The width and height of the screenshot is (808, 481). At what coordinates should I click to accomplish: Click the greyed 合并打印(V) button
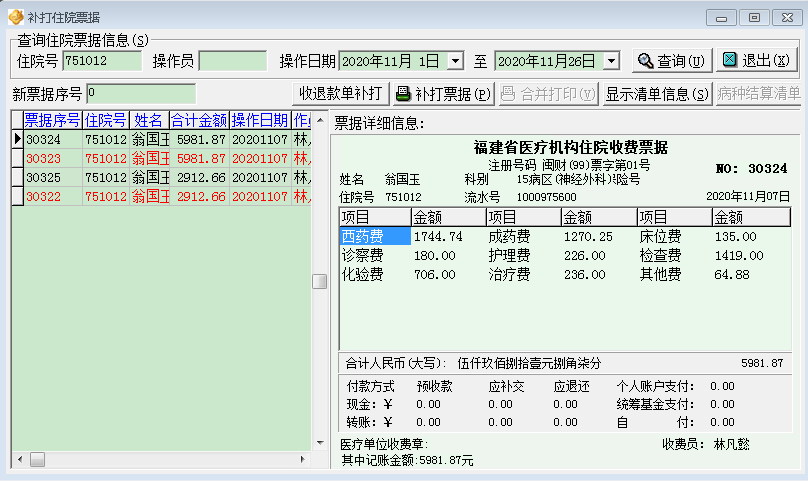coord(548,94)
